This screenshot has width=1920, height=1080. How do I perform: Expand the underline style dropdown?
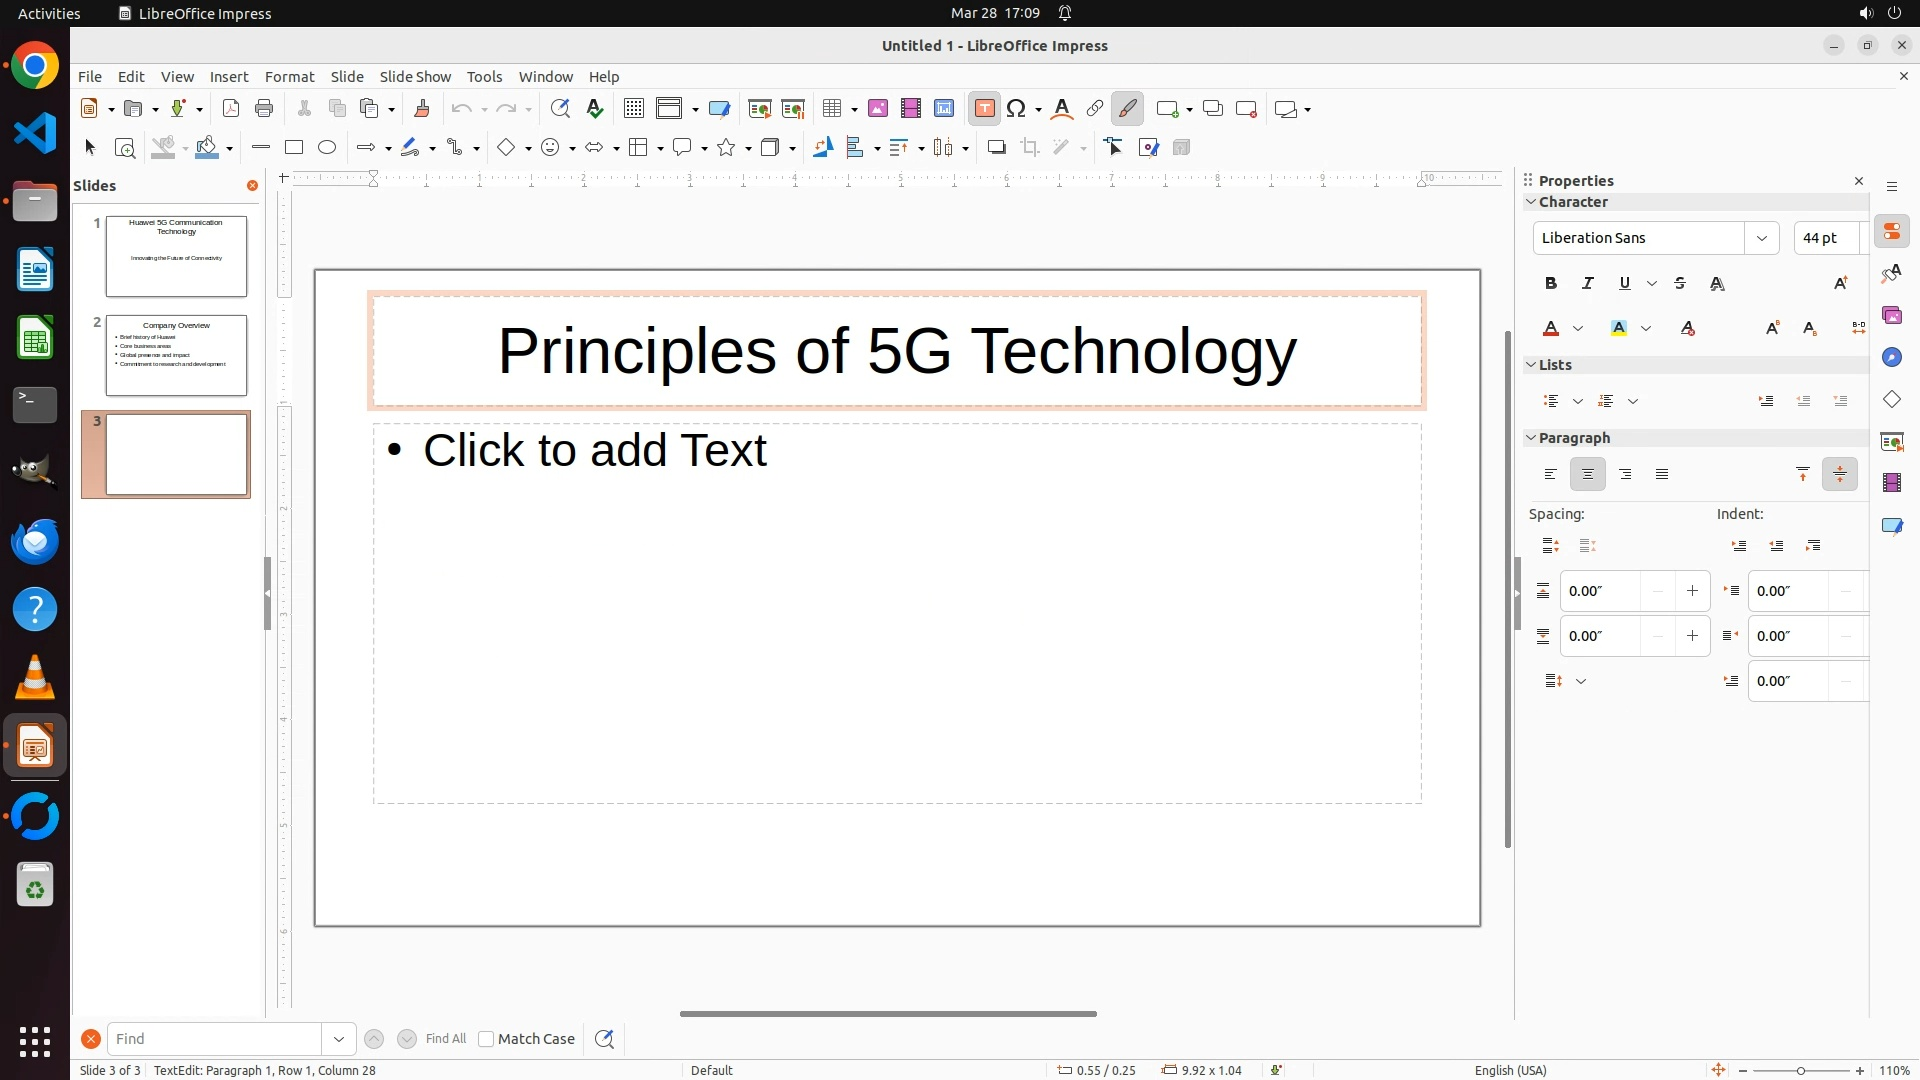pyautogui.click(x=1652, y=284)
